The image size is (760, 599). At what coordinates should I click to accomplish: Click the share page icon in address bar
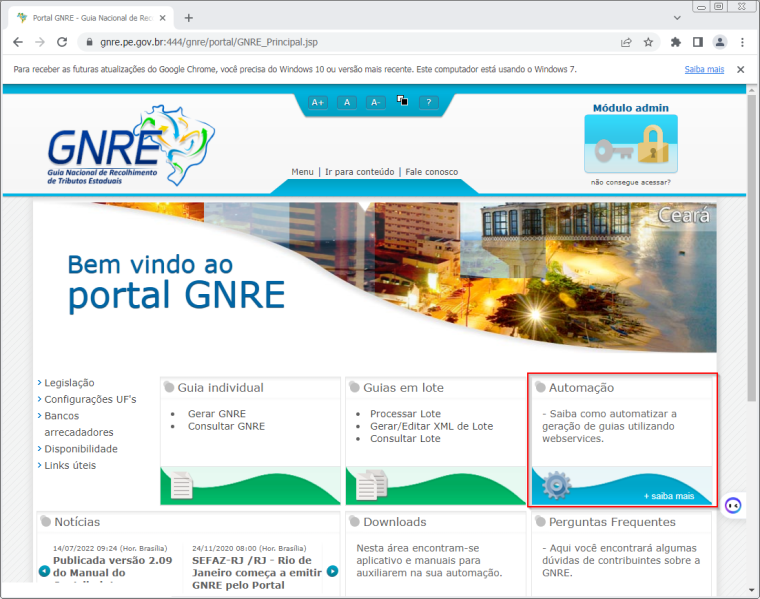626,42
